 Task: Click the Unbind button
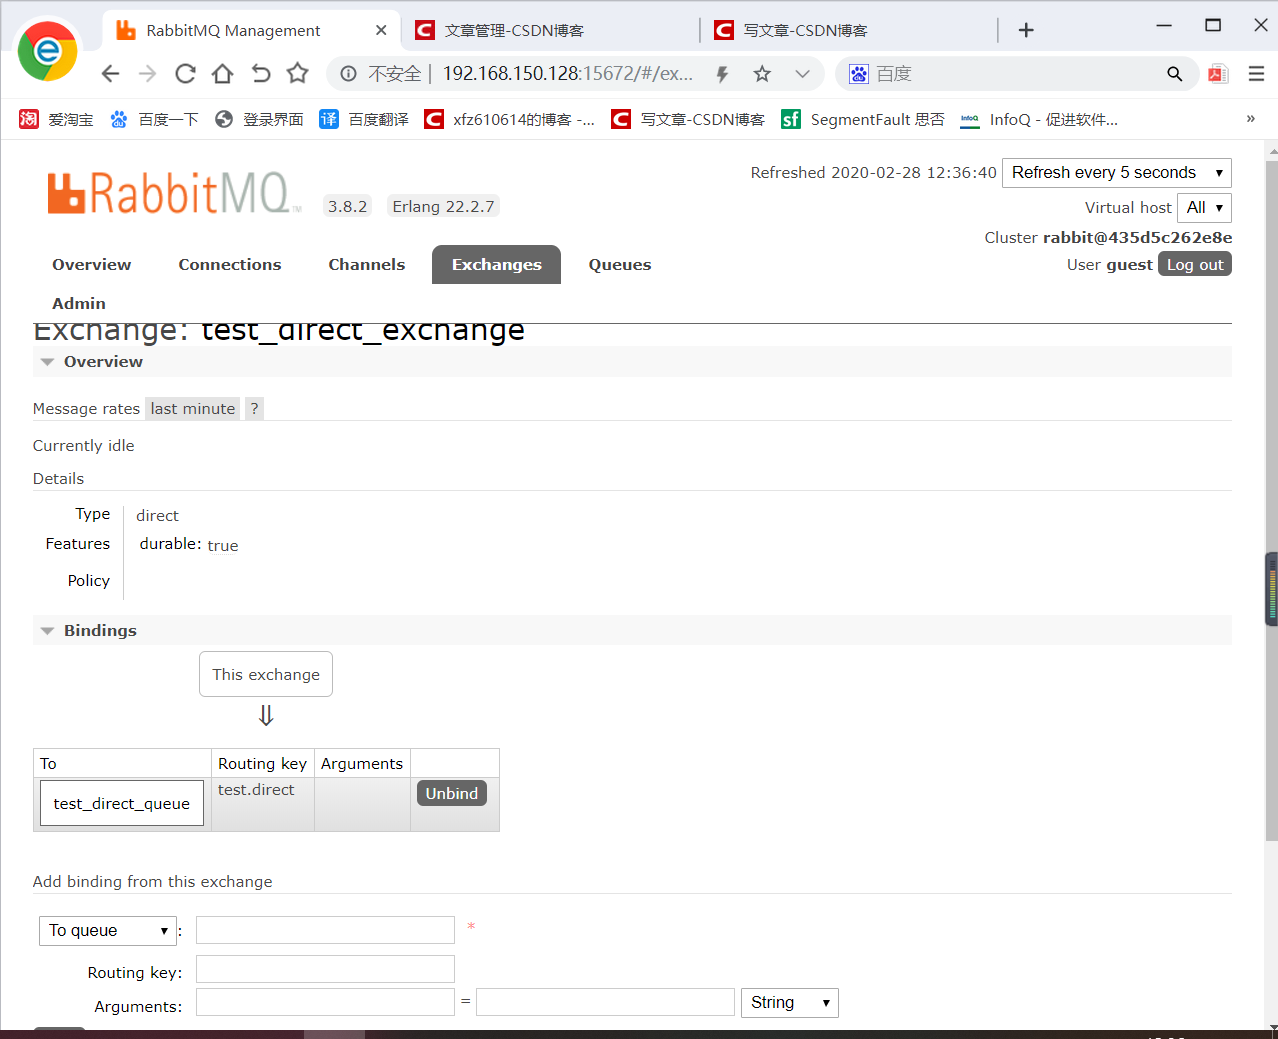452,793
